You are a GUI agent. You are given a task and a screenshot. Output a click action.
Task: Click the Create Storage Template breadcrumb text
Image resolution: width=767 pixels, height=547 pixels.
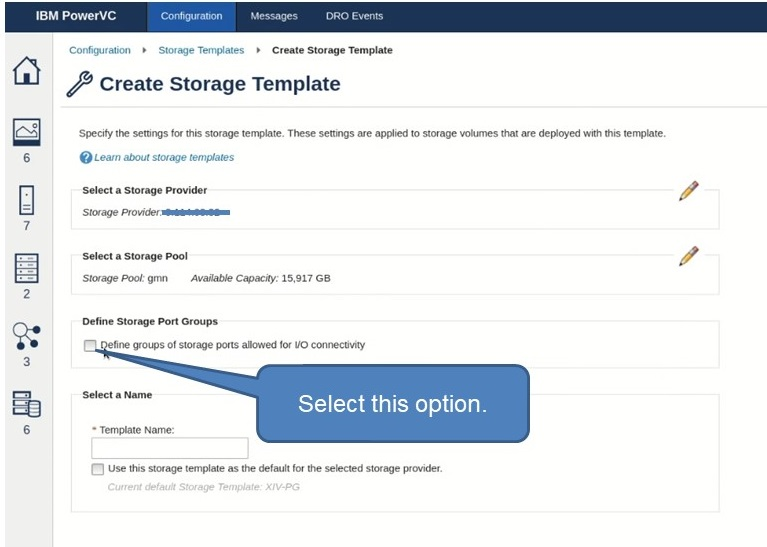coord(332,50)
